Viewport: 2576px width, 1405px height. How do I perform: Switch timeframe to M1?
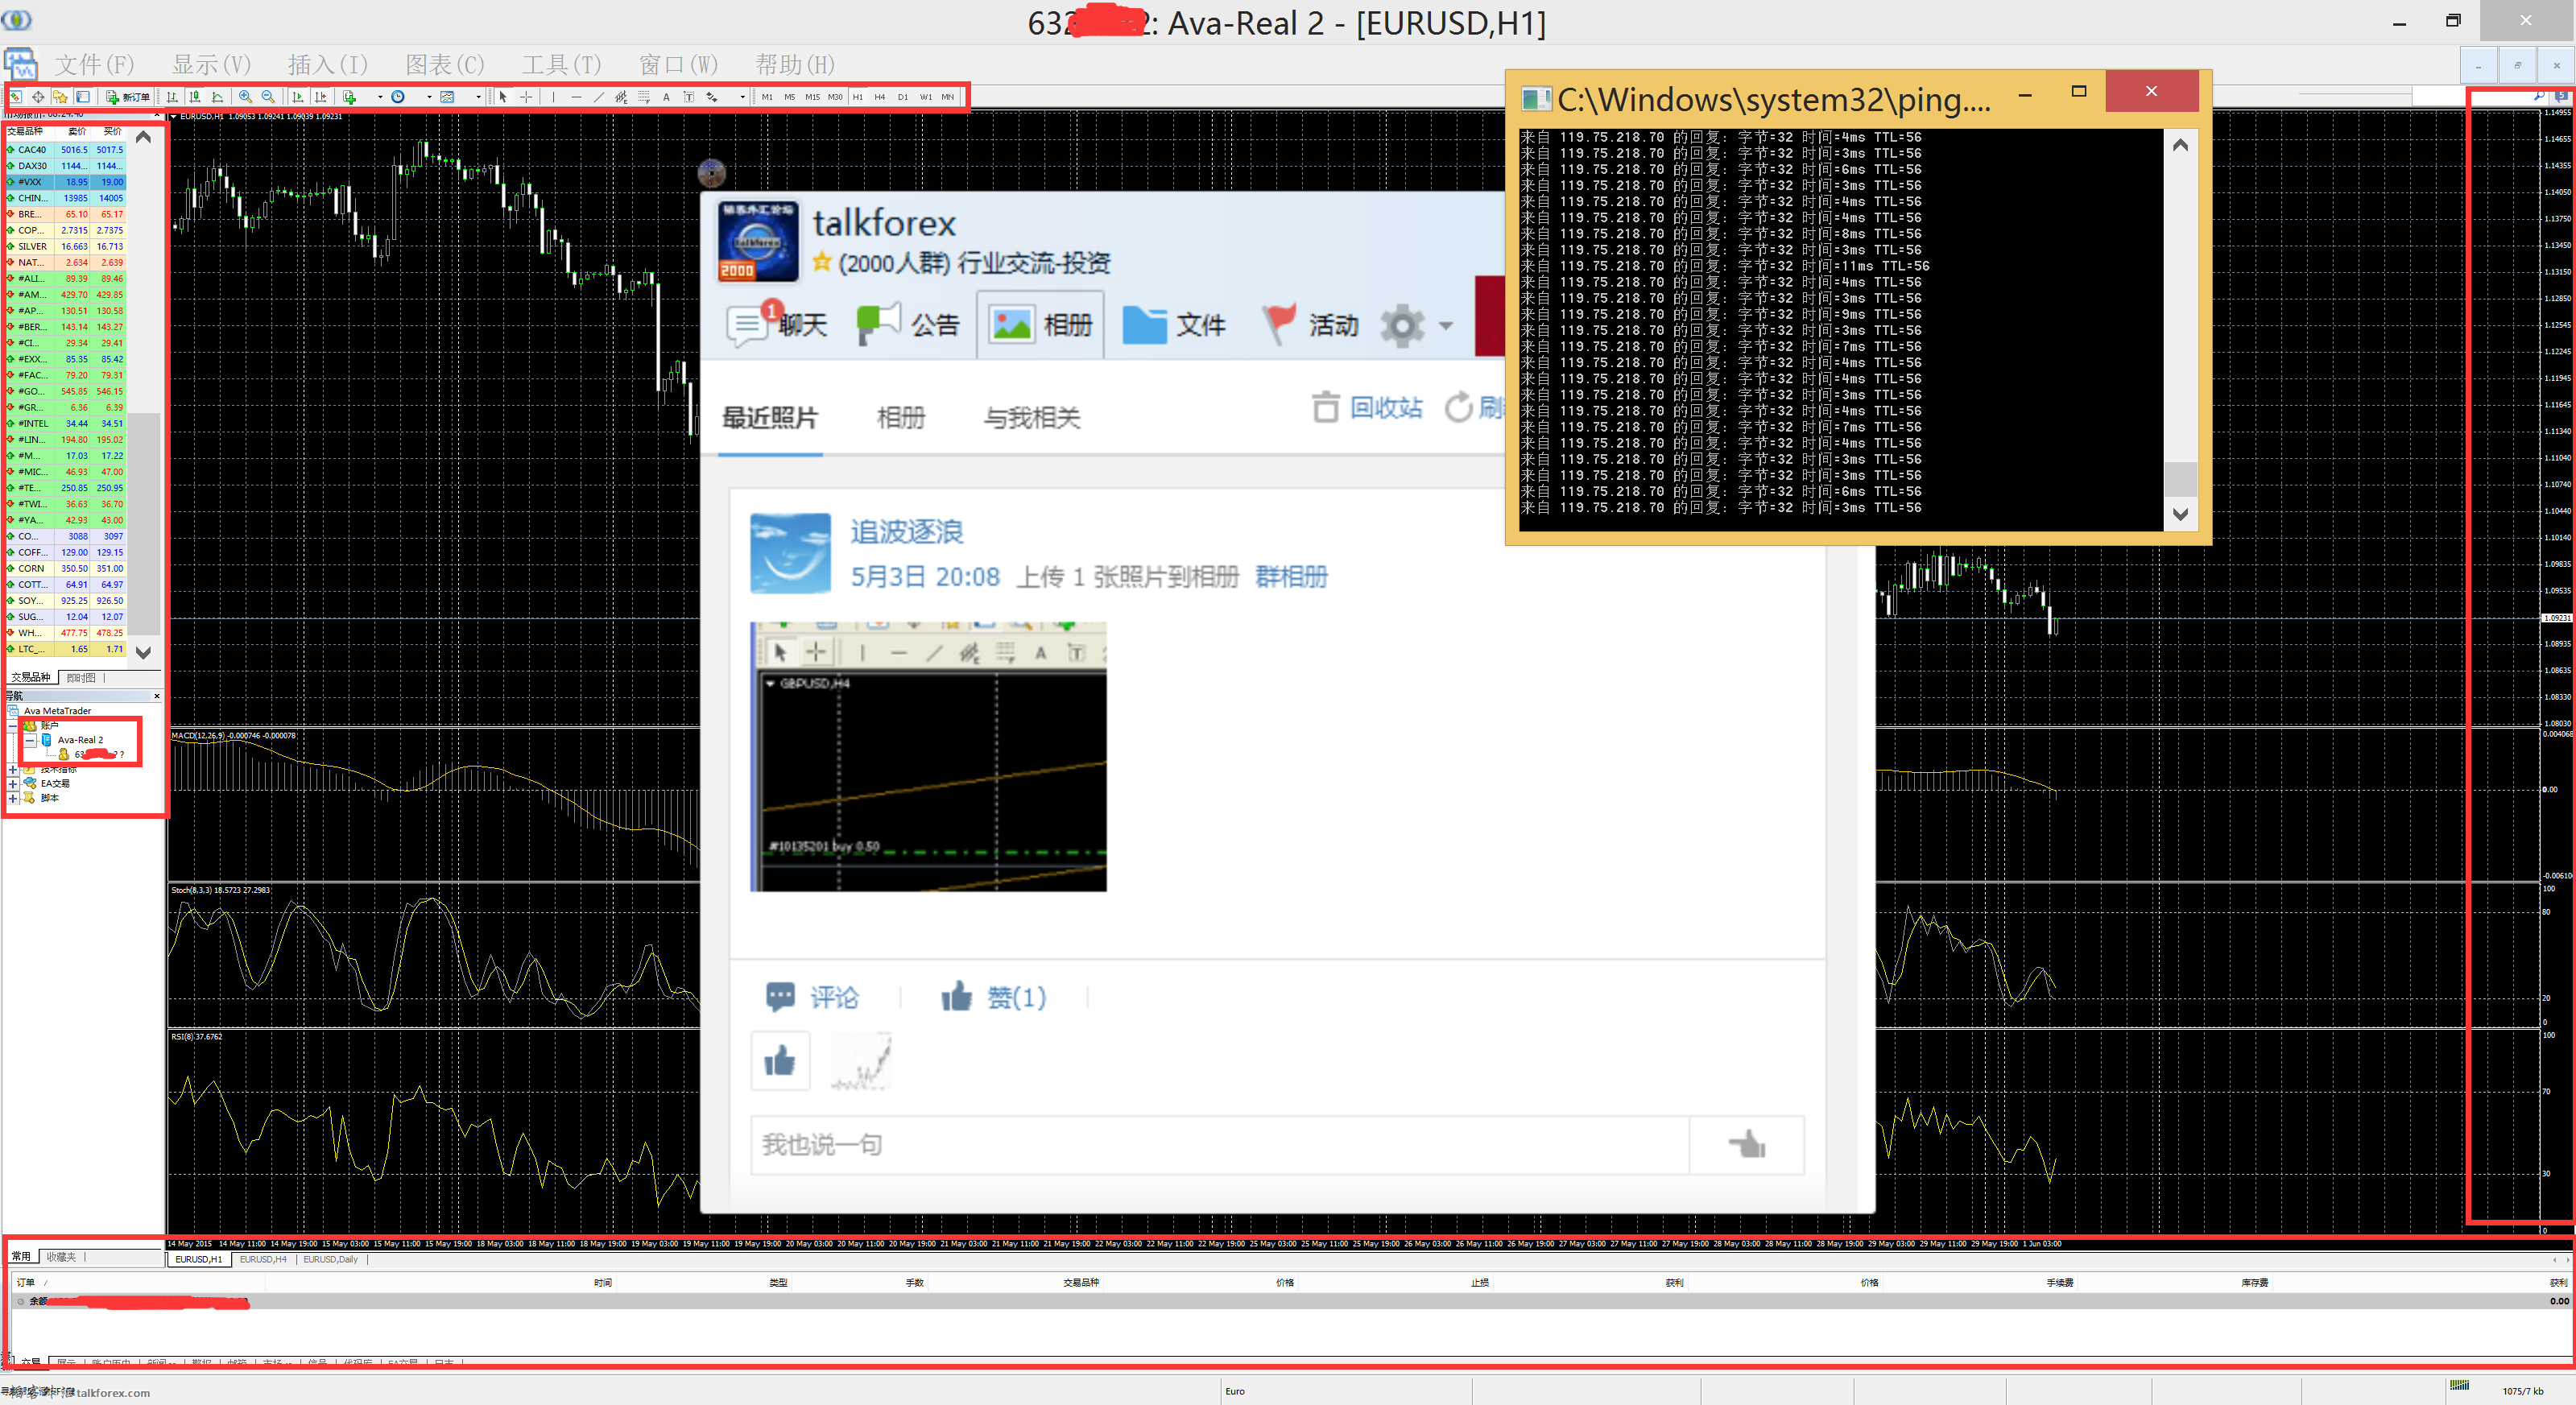(x=767, y=97)
